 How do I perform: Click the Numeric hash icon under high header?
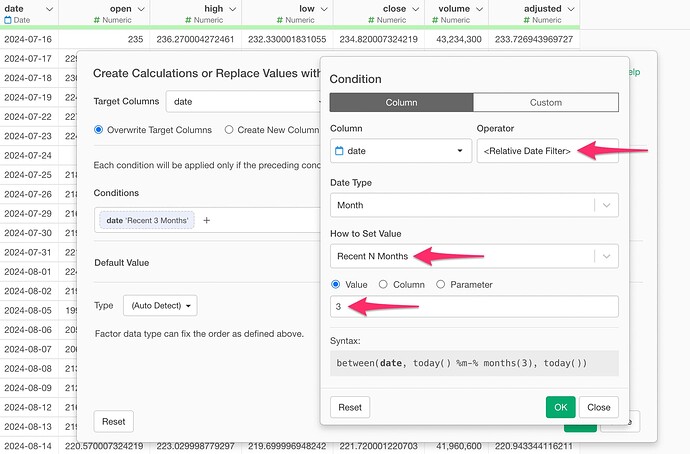188,20
